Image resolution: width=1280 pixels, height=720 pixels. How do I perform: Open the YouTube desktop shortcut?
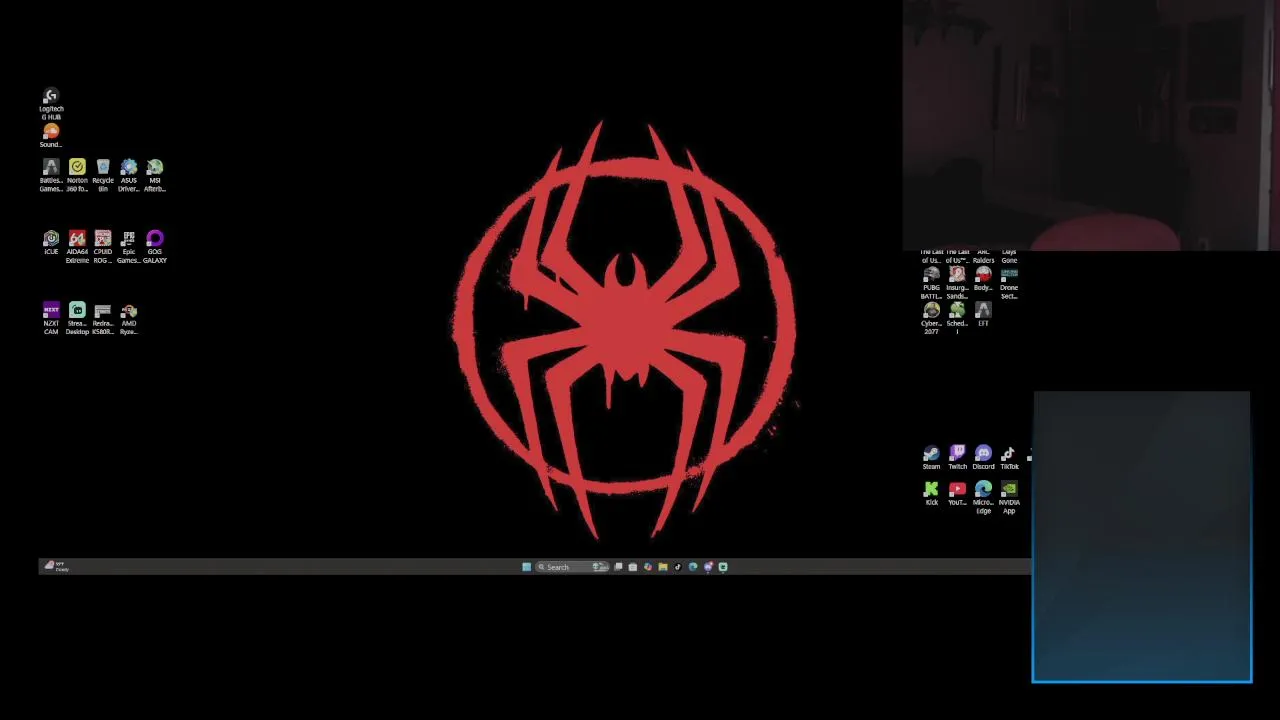point(958,494)
